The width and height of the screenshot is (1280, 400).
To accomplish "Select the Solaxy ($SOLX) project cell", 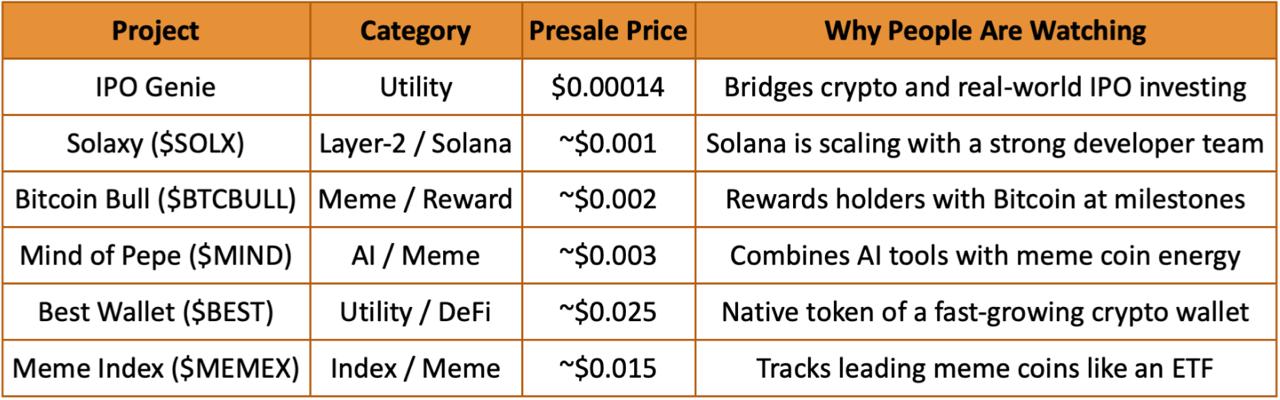I will pos(156,143).
